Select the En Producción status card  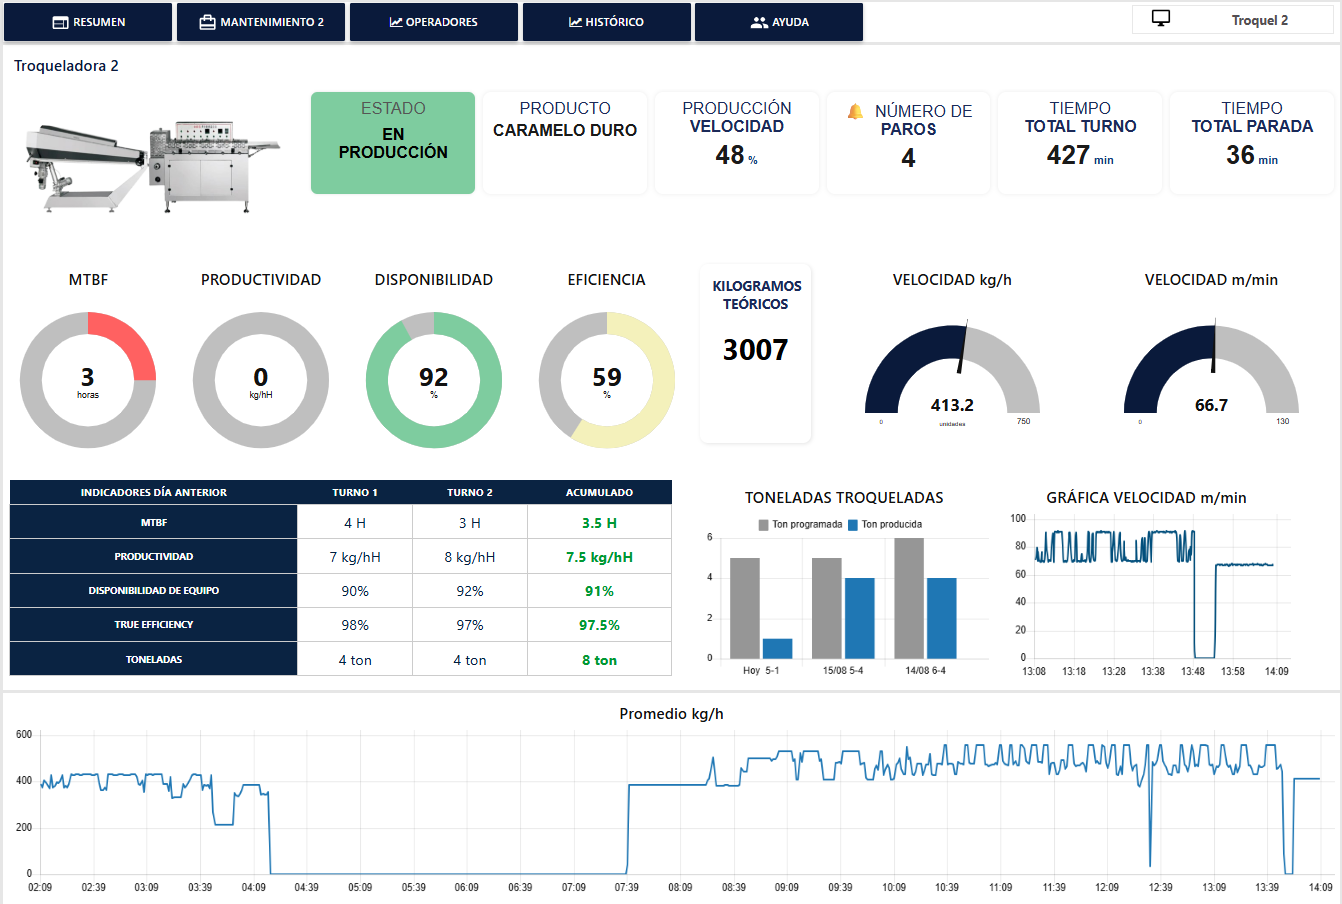(x=393, y=143)
